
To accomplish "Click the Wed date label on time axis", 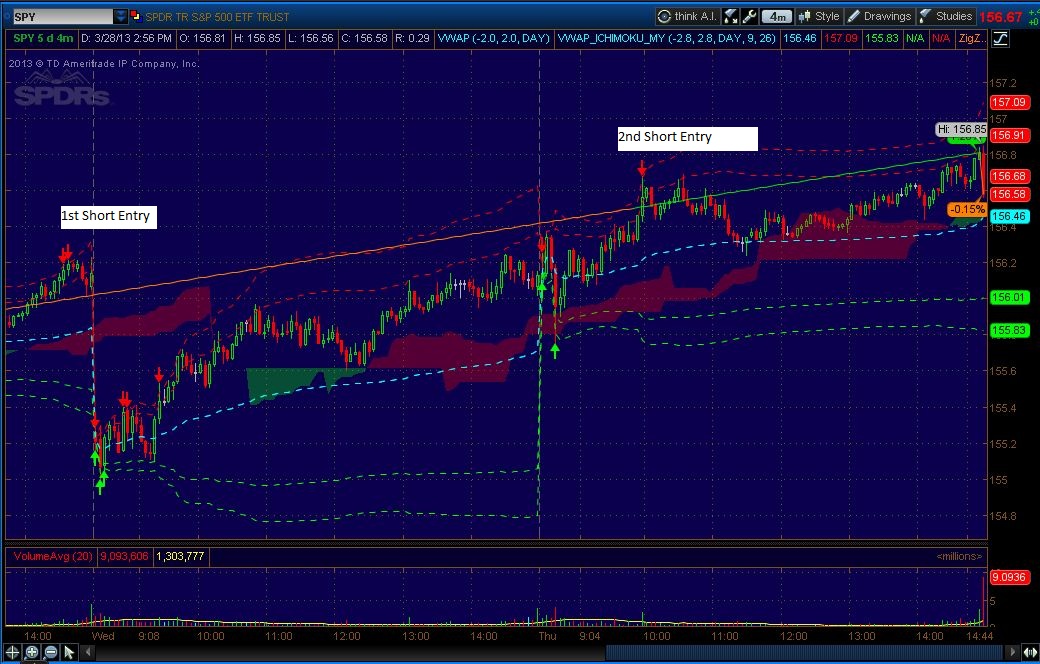I will [x=103, y=636].
